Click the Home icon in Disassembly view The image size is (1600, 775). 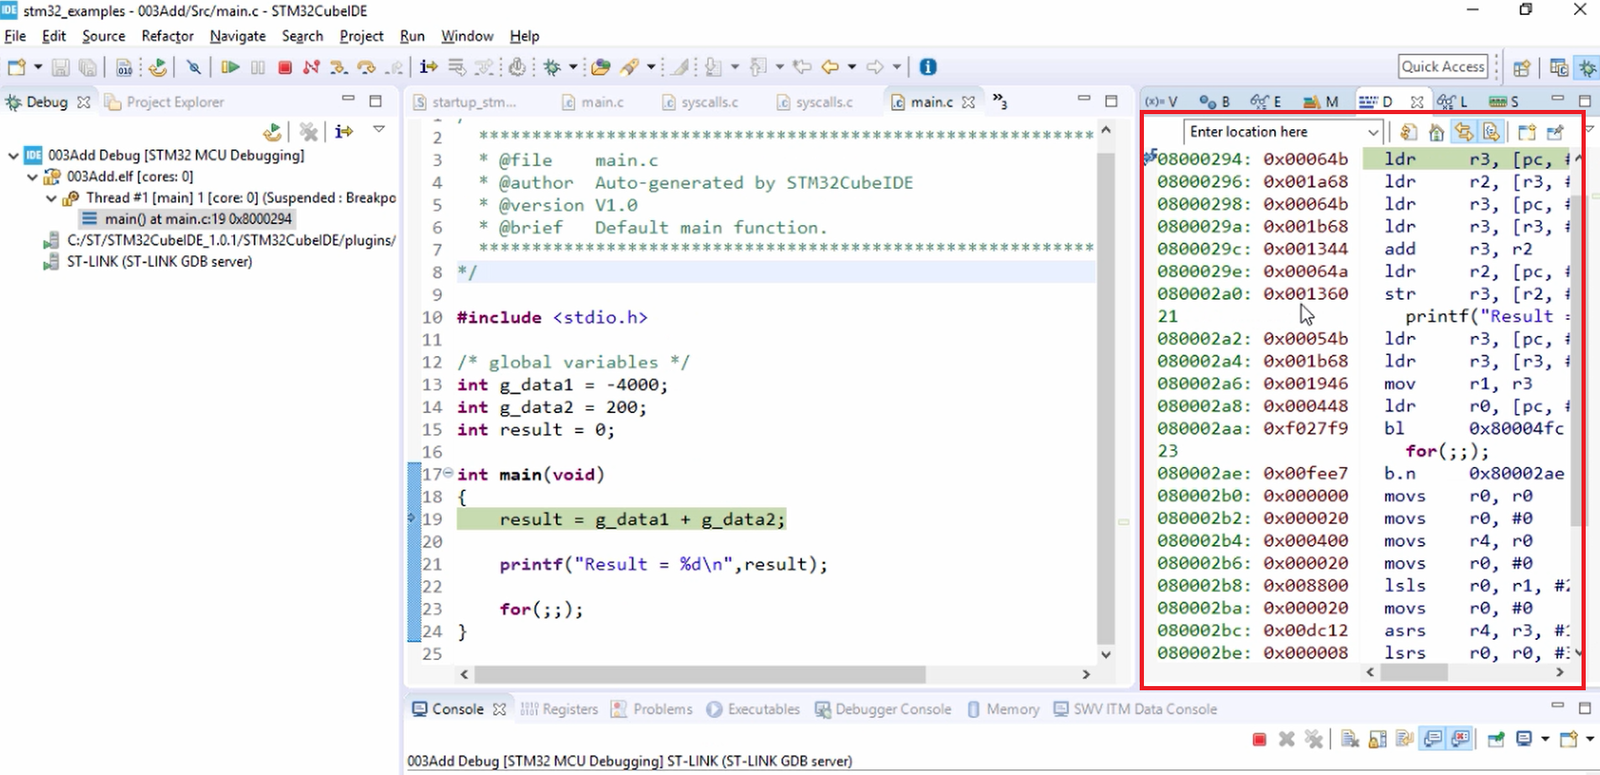pyautogui.click(x=1436, y=132)
